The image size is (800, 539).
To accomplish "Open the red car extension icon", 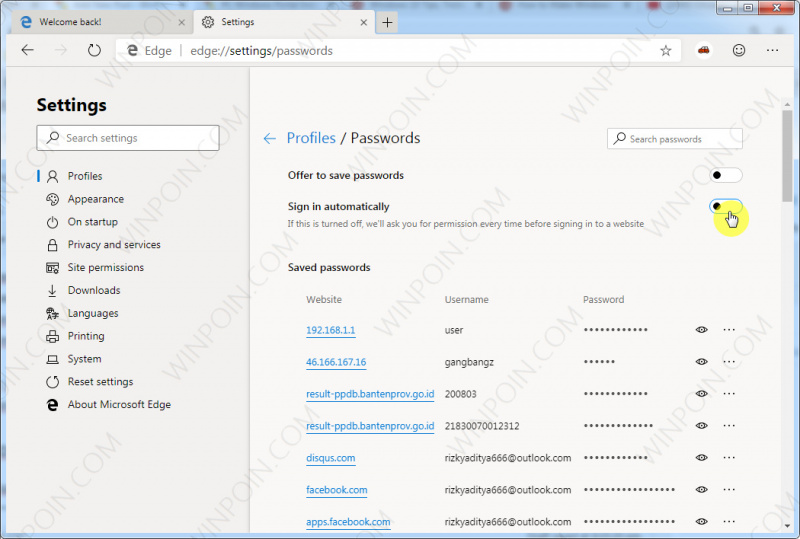I will 704,50.
